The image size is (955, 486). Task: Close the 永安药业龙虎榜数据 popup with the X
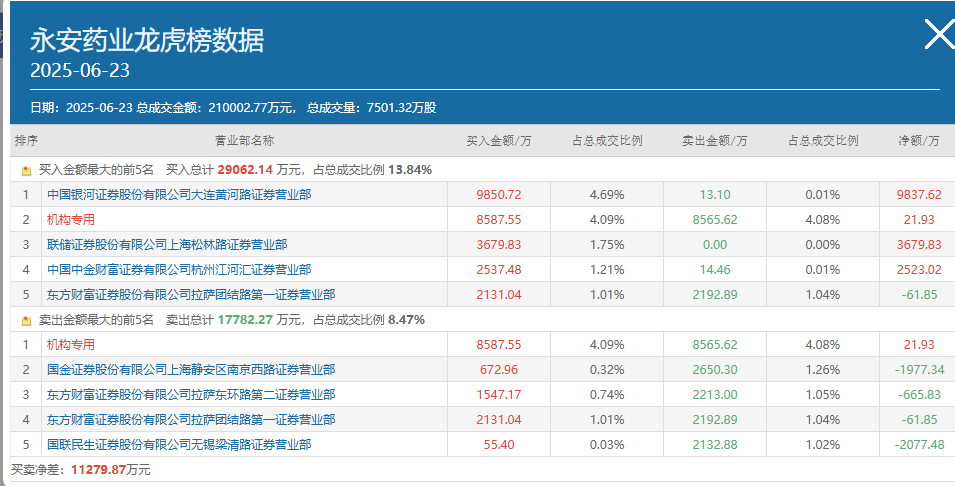click(940, 34)
